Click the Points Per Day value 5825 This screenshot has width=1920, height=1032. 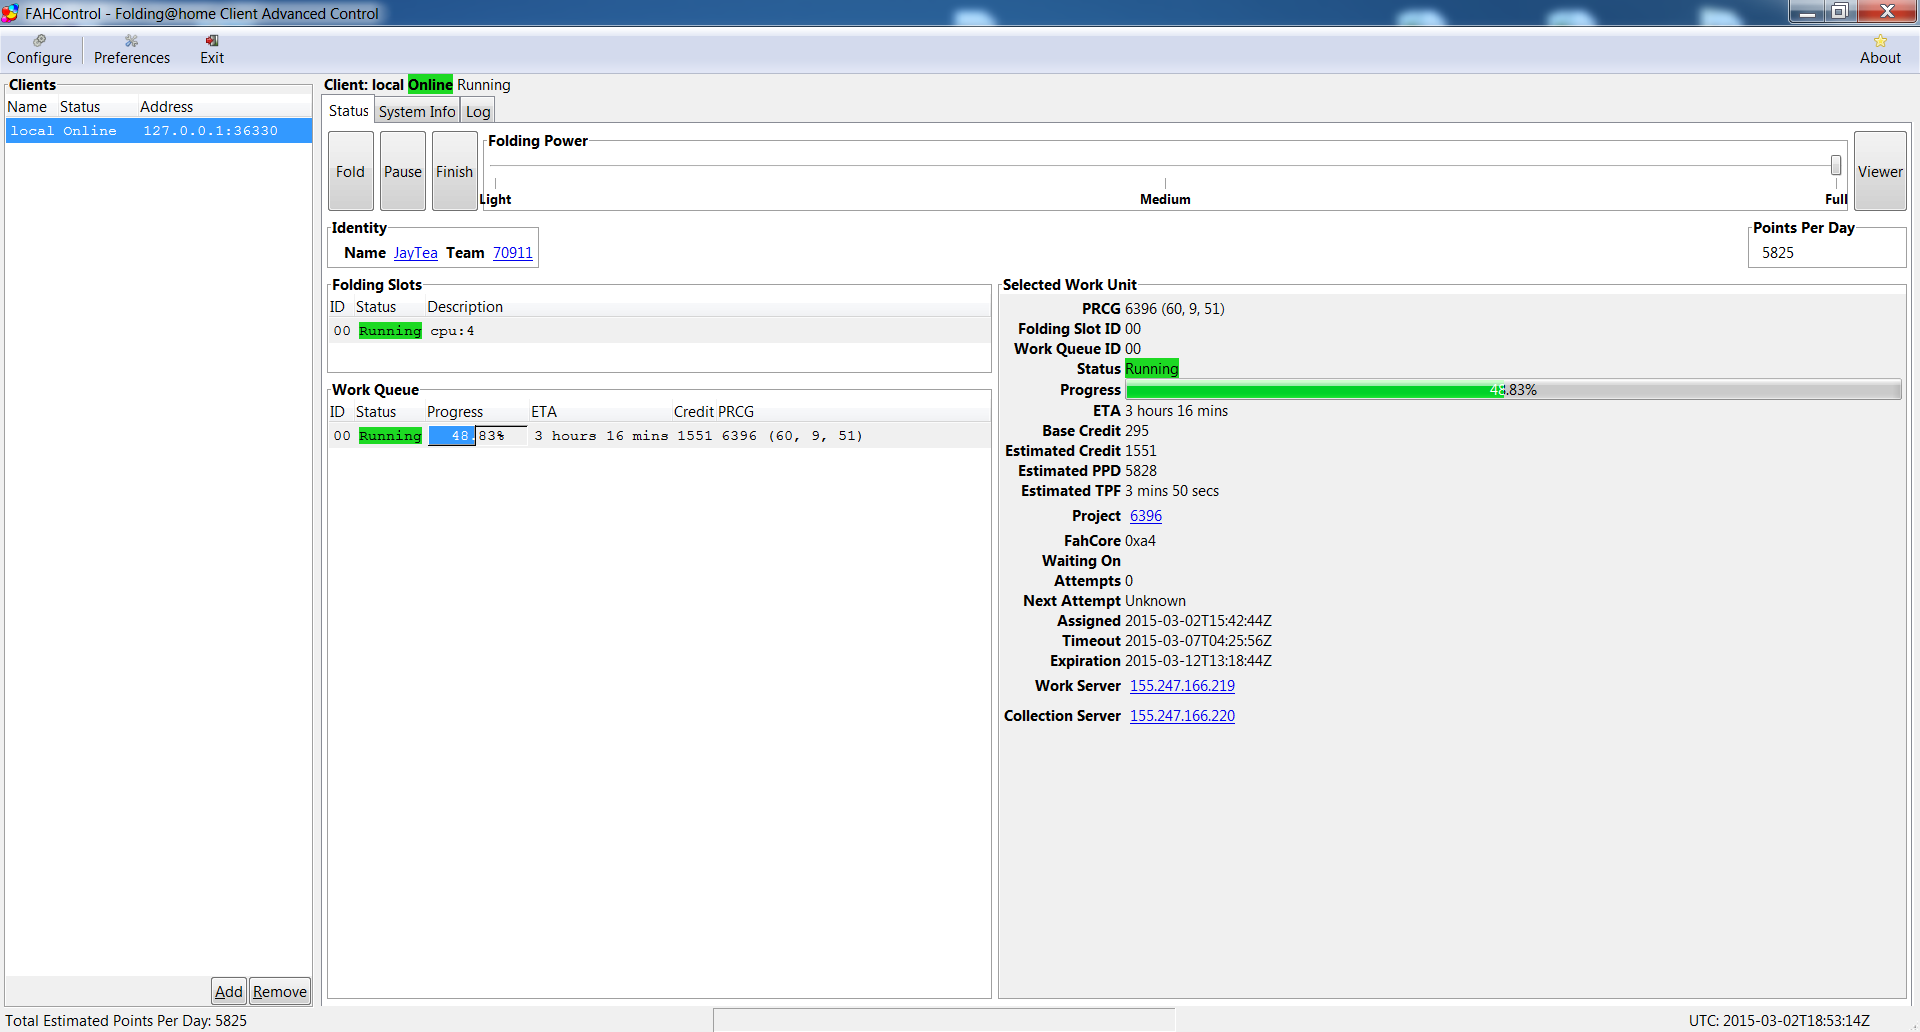(x=1778, y=253)
